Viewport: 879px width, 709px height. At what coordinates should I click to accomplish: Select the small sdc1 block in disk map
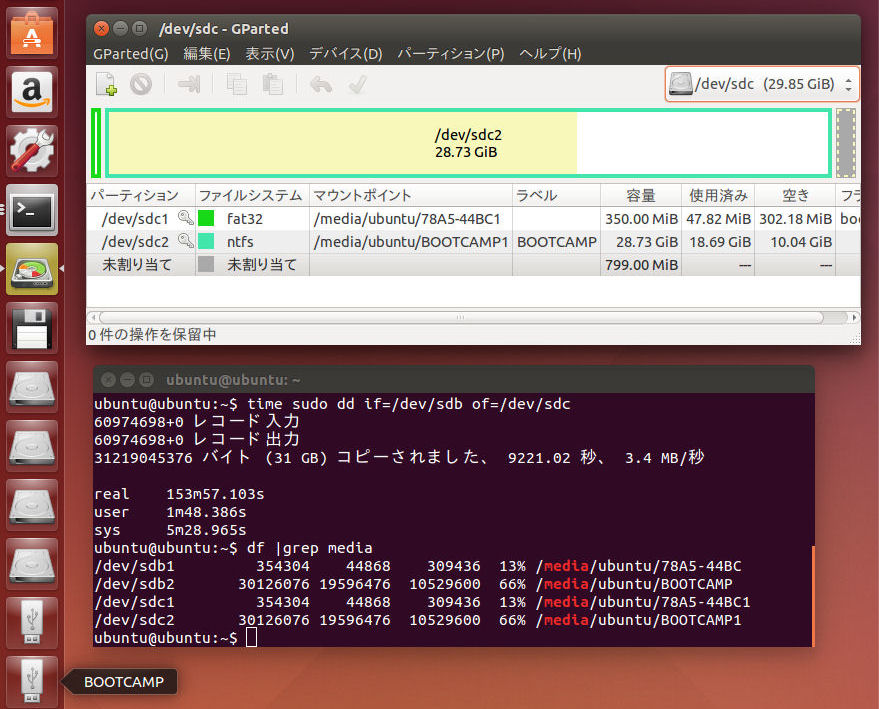[x=96, y=143]
